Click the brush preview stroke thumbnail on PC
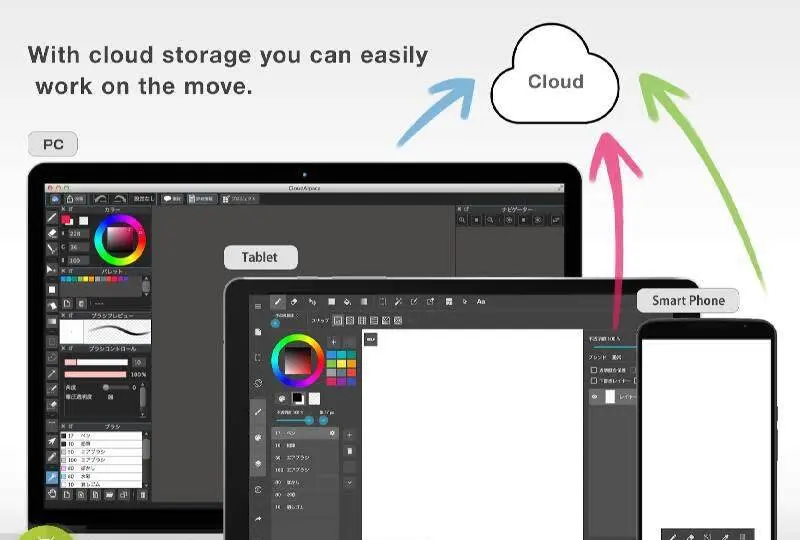The height and width of the screenshot is (540, 800). 117,332
